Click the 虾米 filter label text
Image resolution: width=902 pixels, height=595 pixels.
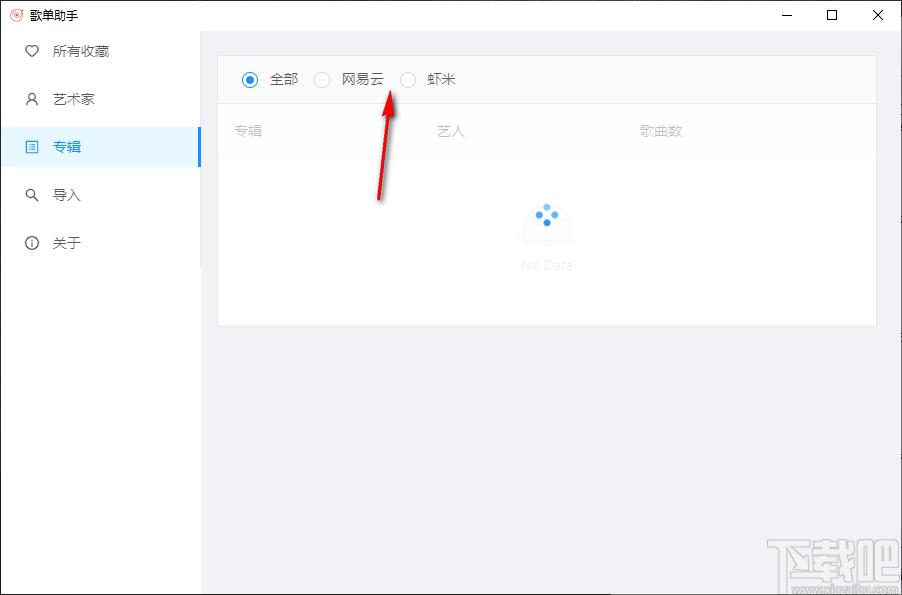pyautogui.click(x=441, y=79)
